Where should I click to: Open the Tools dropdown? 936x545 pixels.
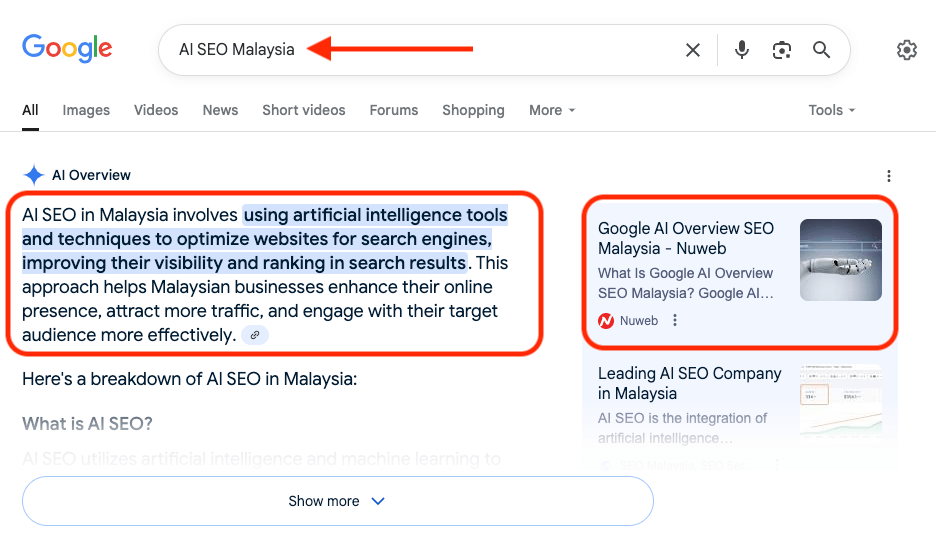[832, 110]
